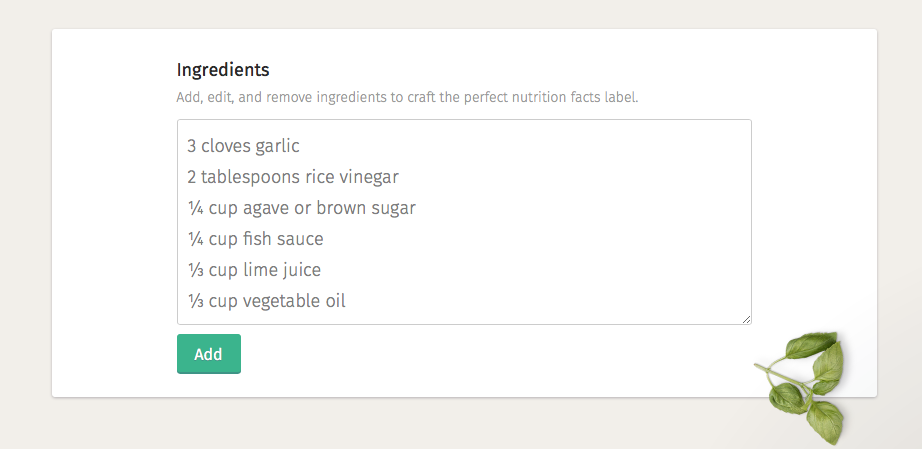This screenshot has width=922, height=449.
Task: Click the number 3 before 'cloves'
Action: point(192,146)
